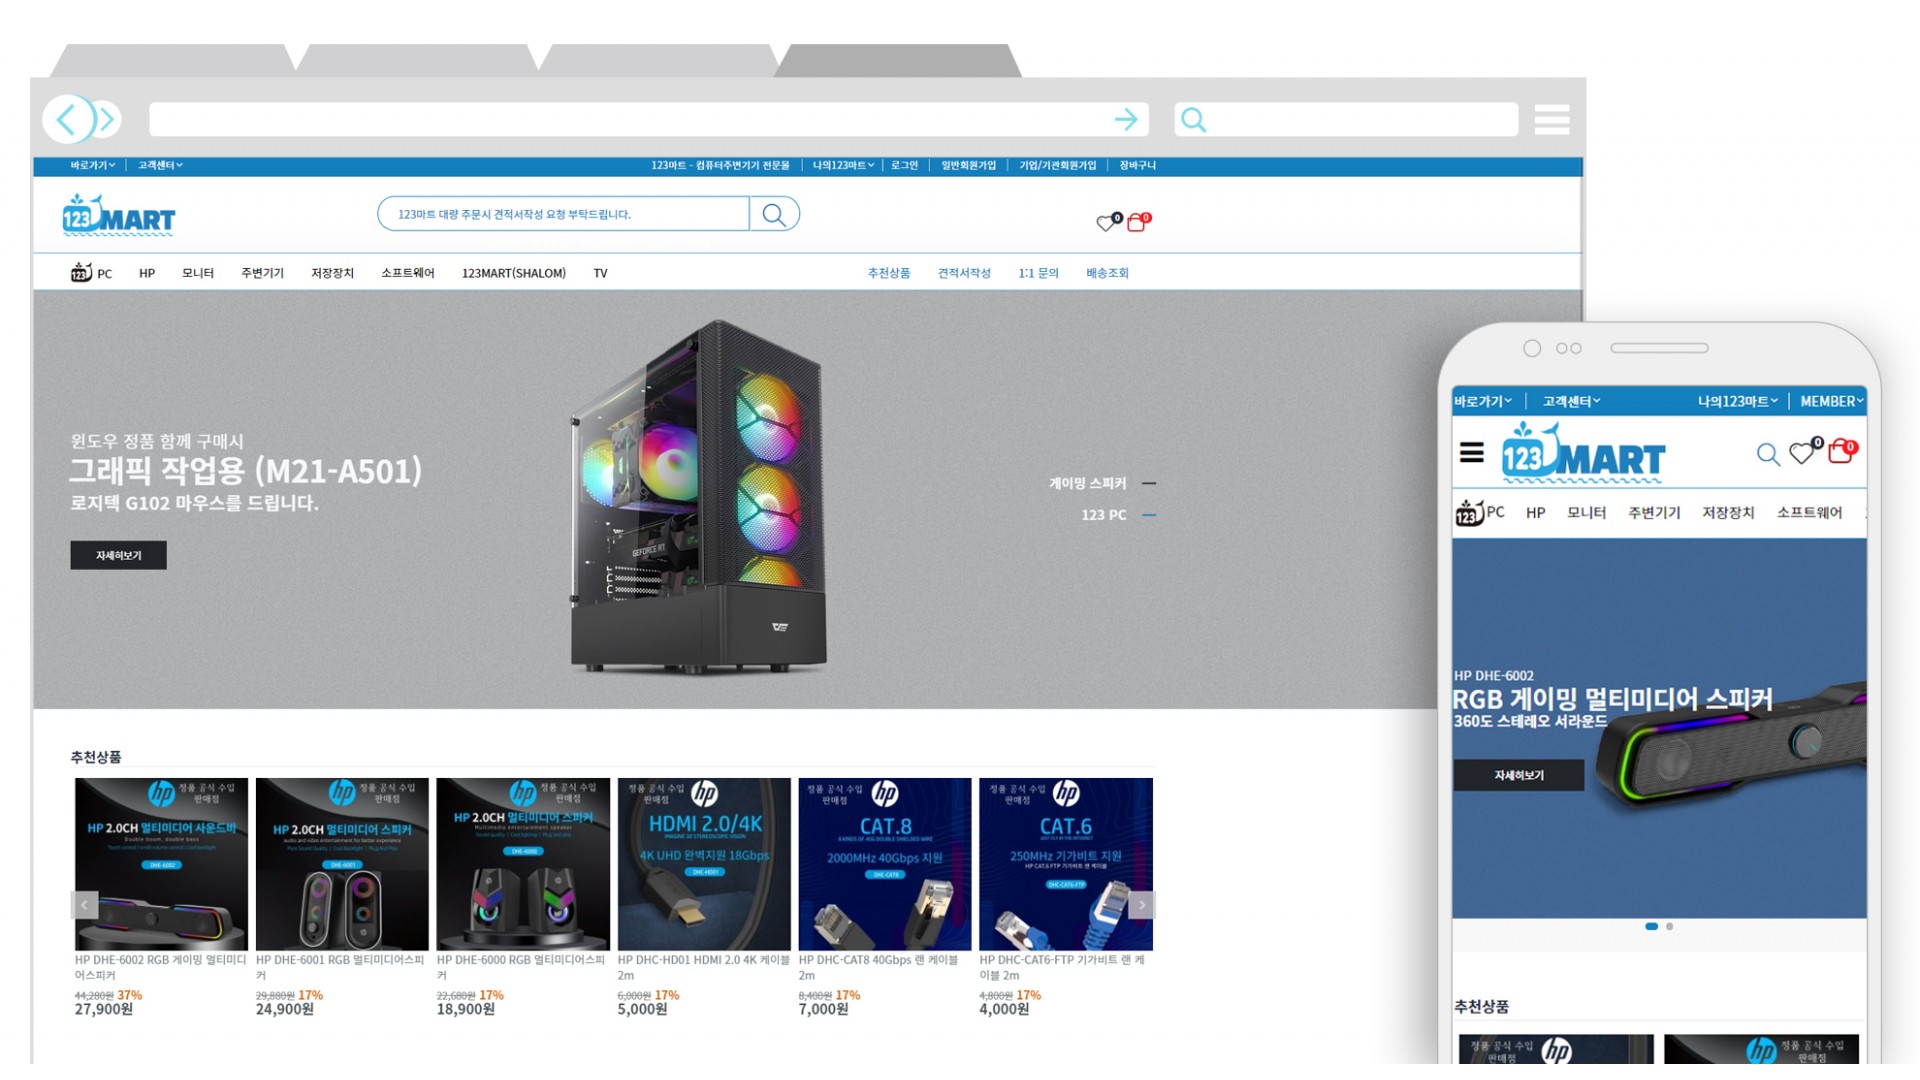Open the HP category in desktop menu
The width and height of the screenshot is (1920, 1080).
coord(147,273)
